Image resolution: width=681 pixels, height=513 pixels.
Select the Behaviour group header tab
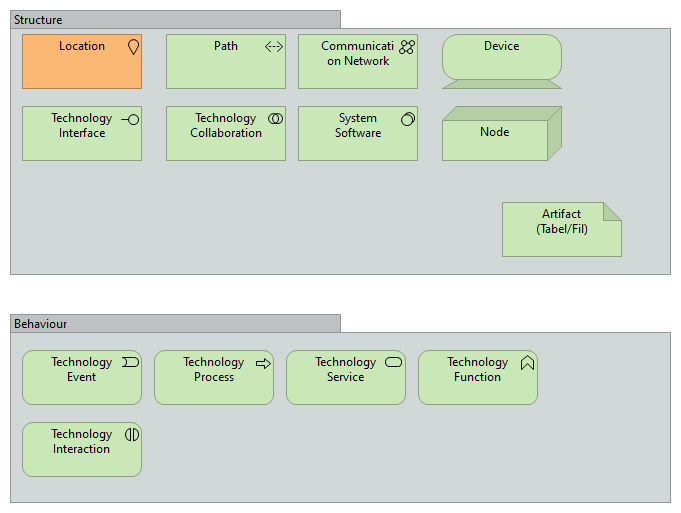pyautogui.click(x=175, y=324)
